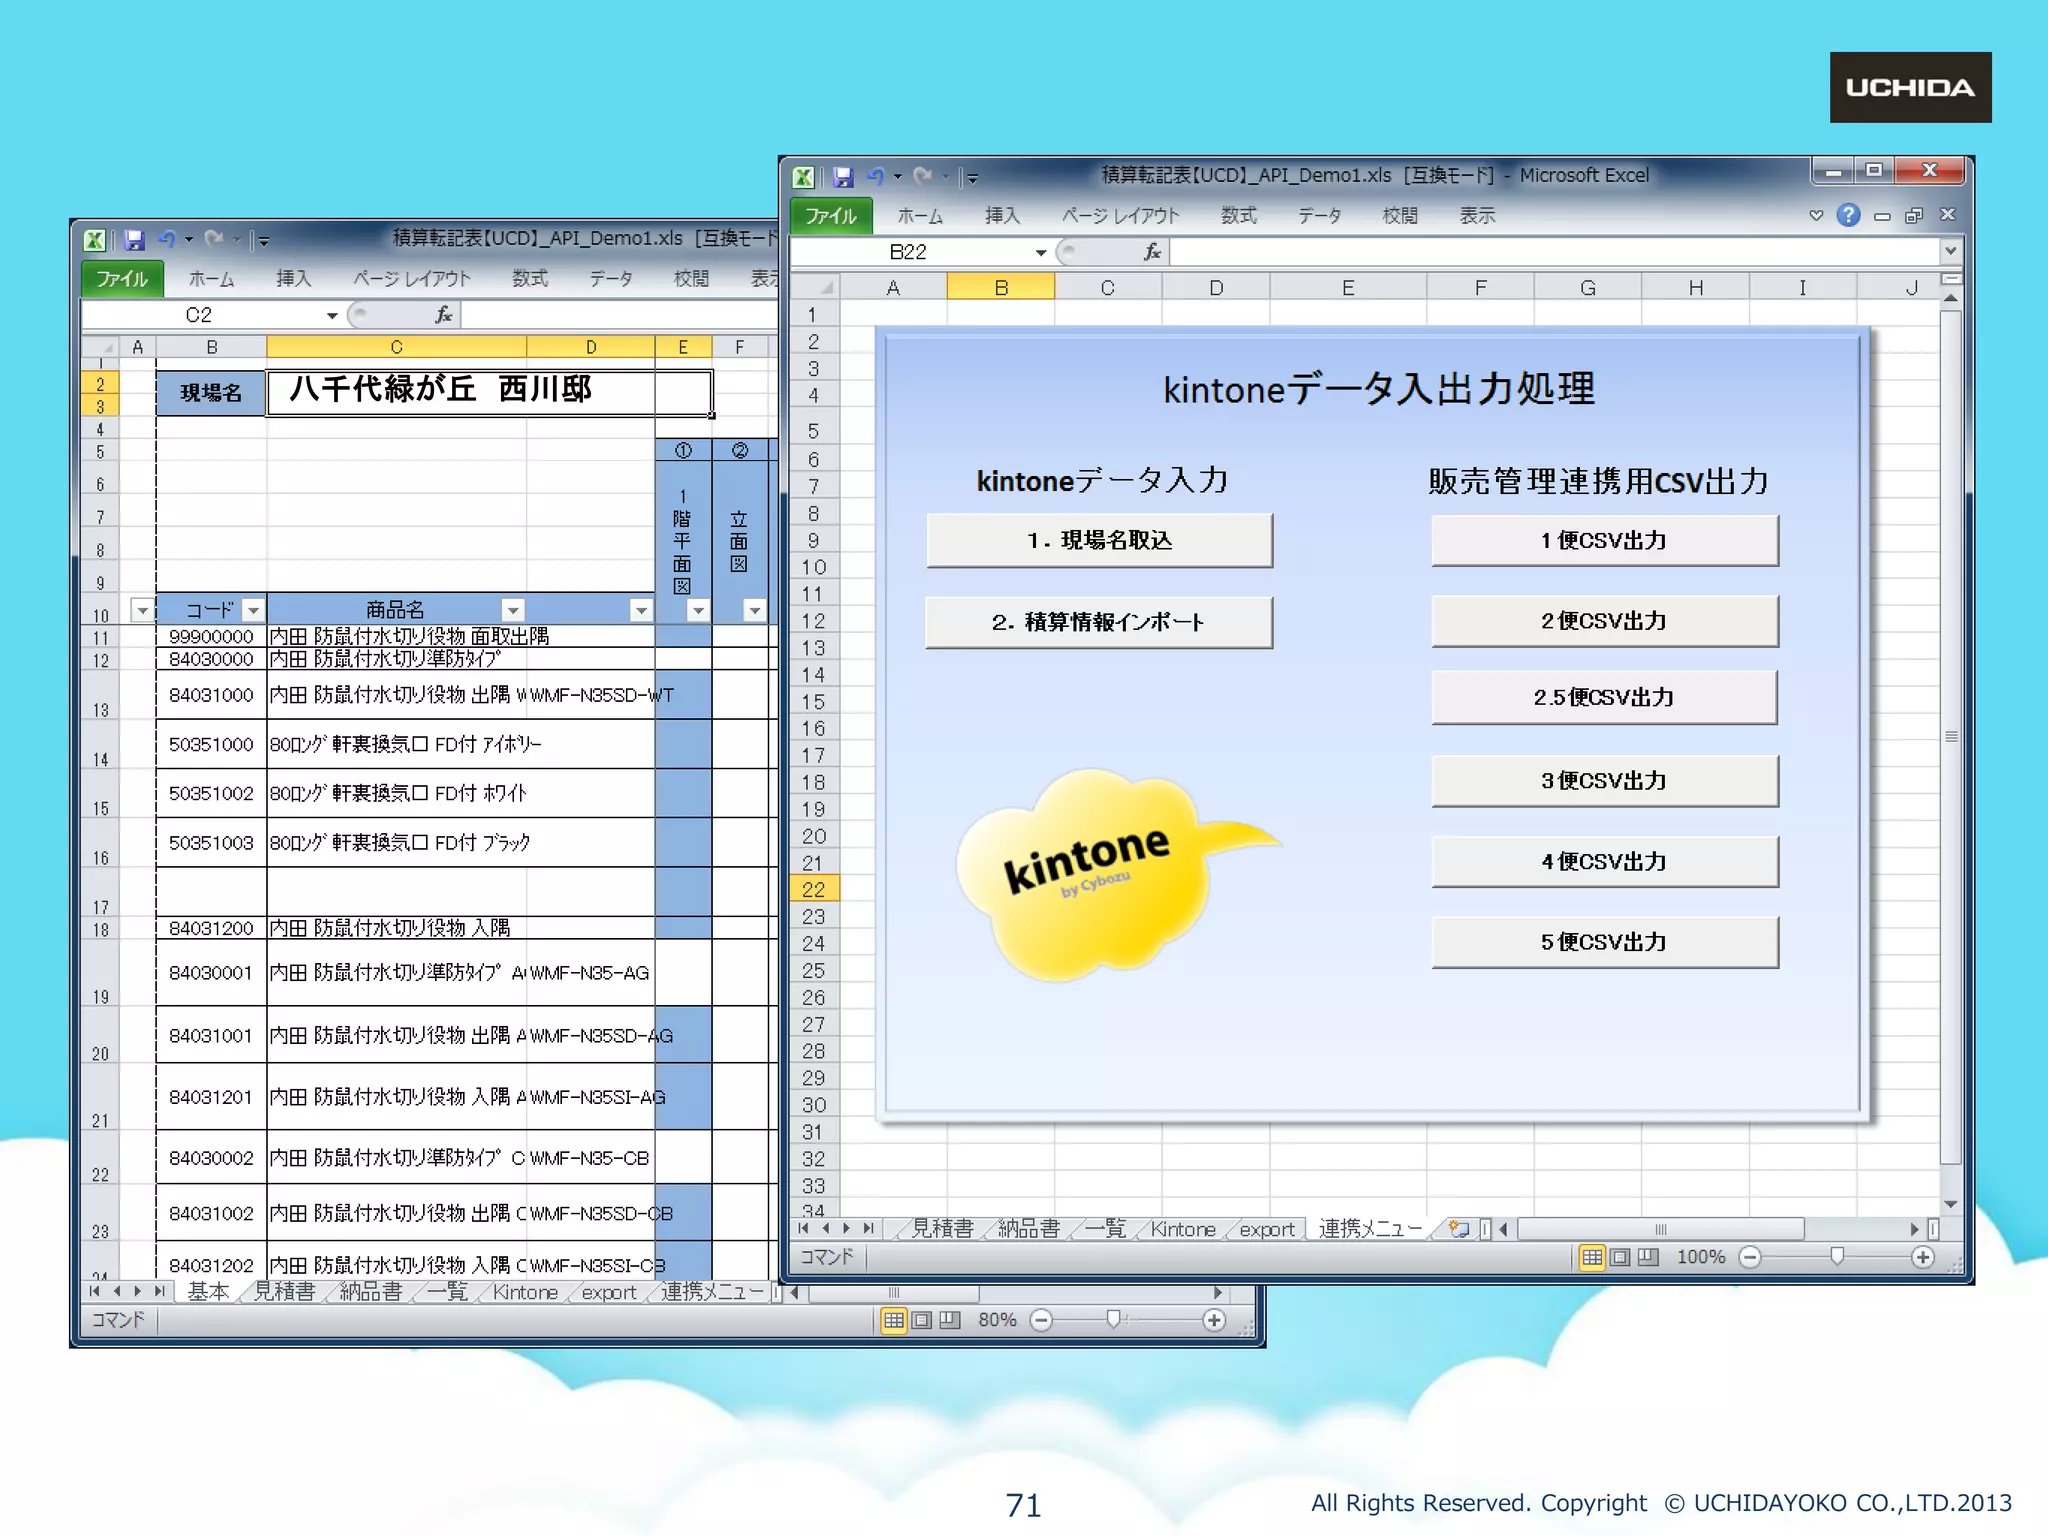Switch to 納品書 sheet tab in front window
The image size is (2048, 1536).
pos(1028,1228)
